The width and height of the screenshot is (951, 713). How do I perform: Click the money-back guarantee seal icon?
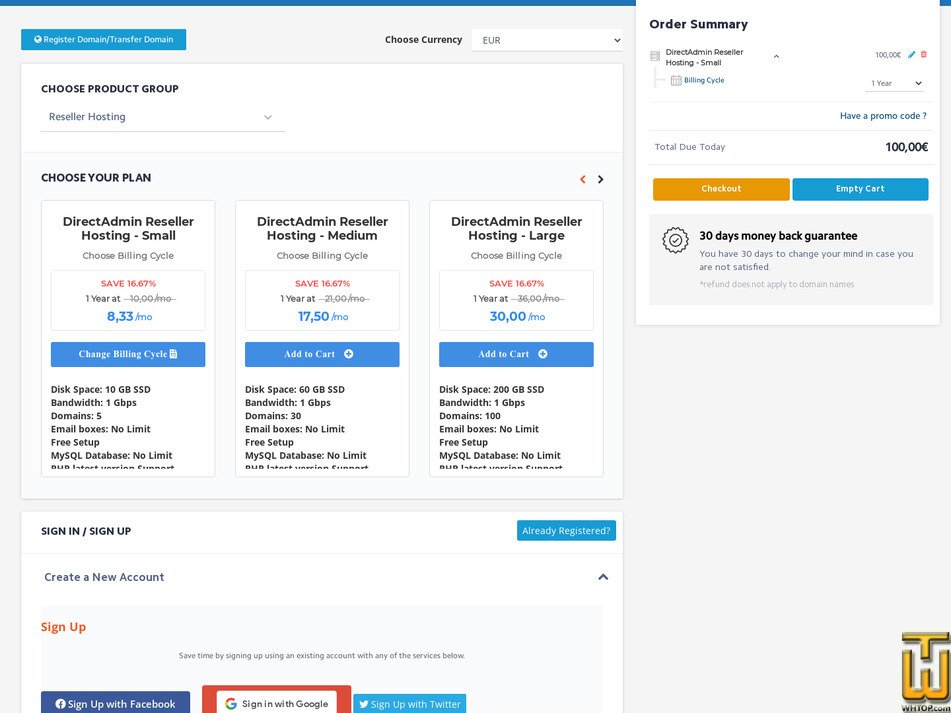click(675, 240)
